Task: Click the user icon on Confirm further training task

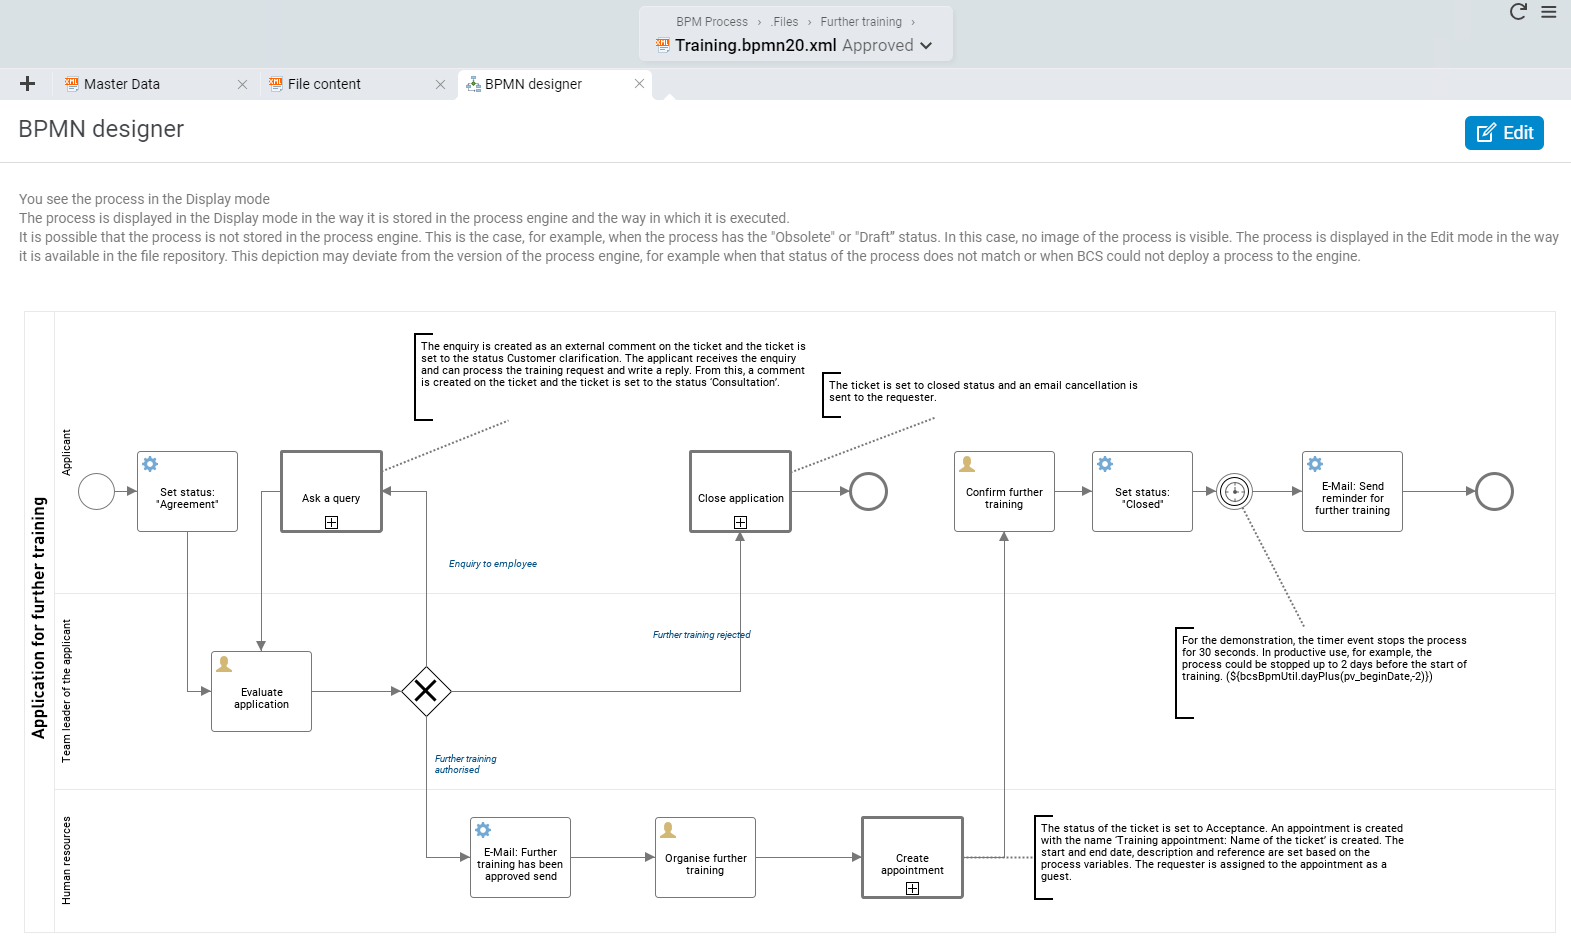Action: point(967,464)
